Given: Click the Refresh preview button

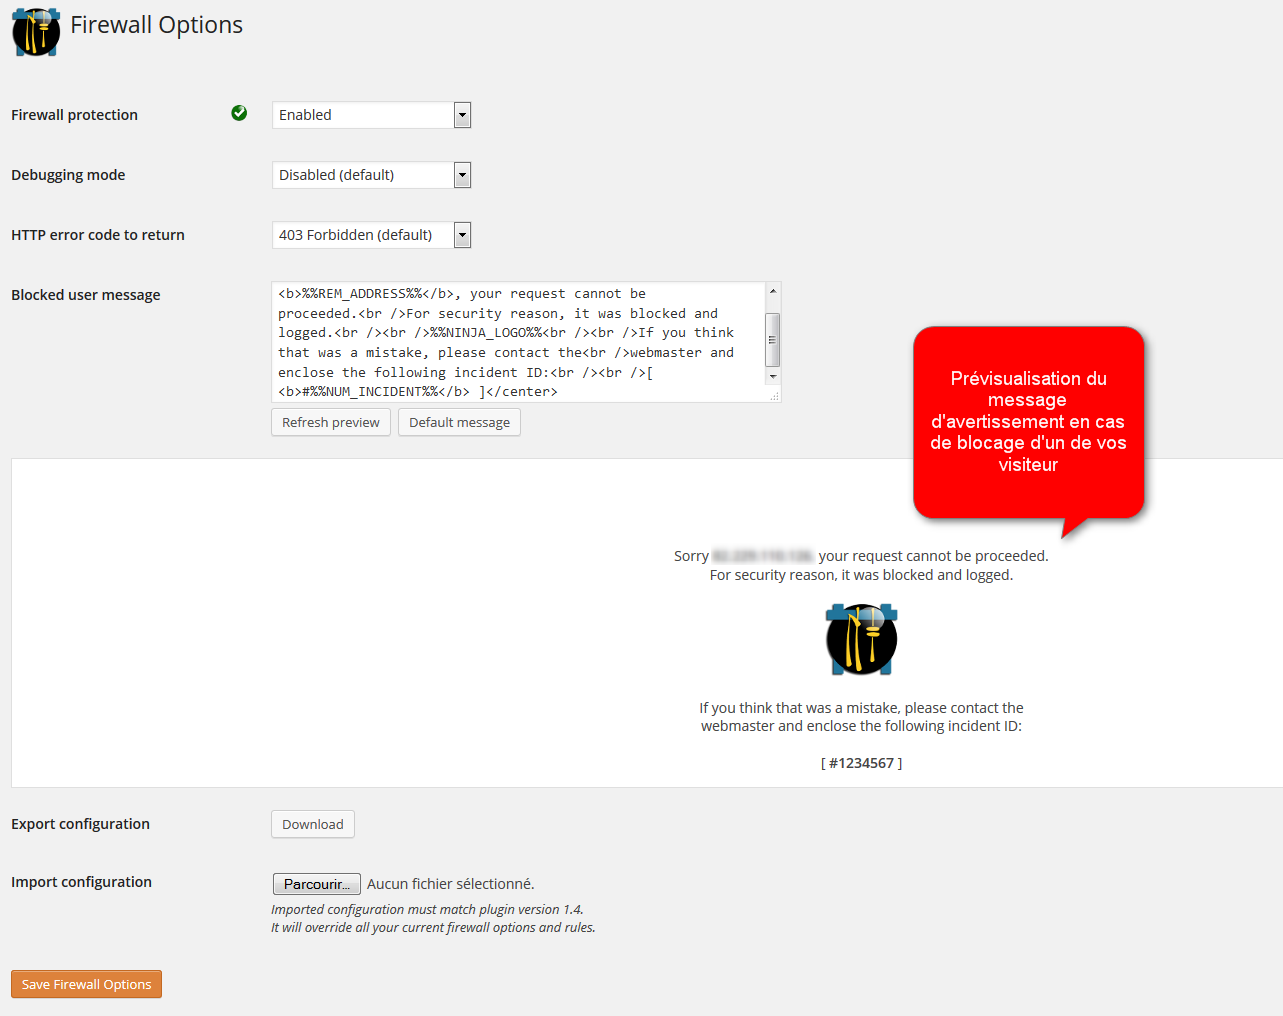Looking at the screenshot, I should coord(331,422).
